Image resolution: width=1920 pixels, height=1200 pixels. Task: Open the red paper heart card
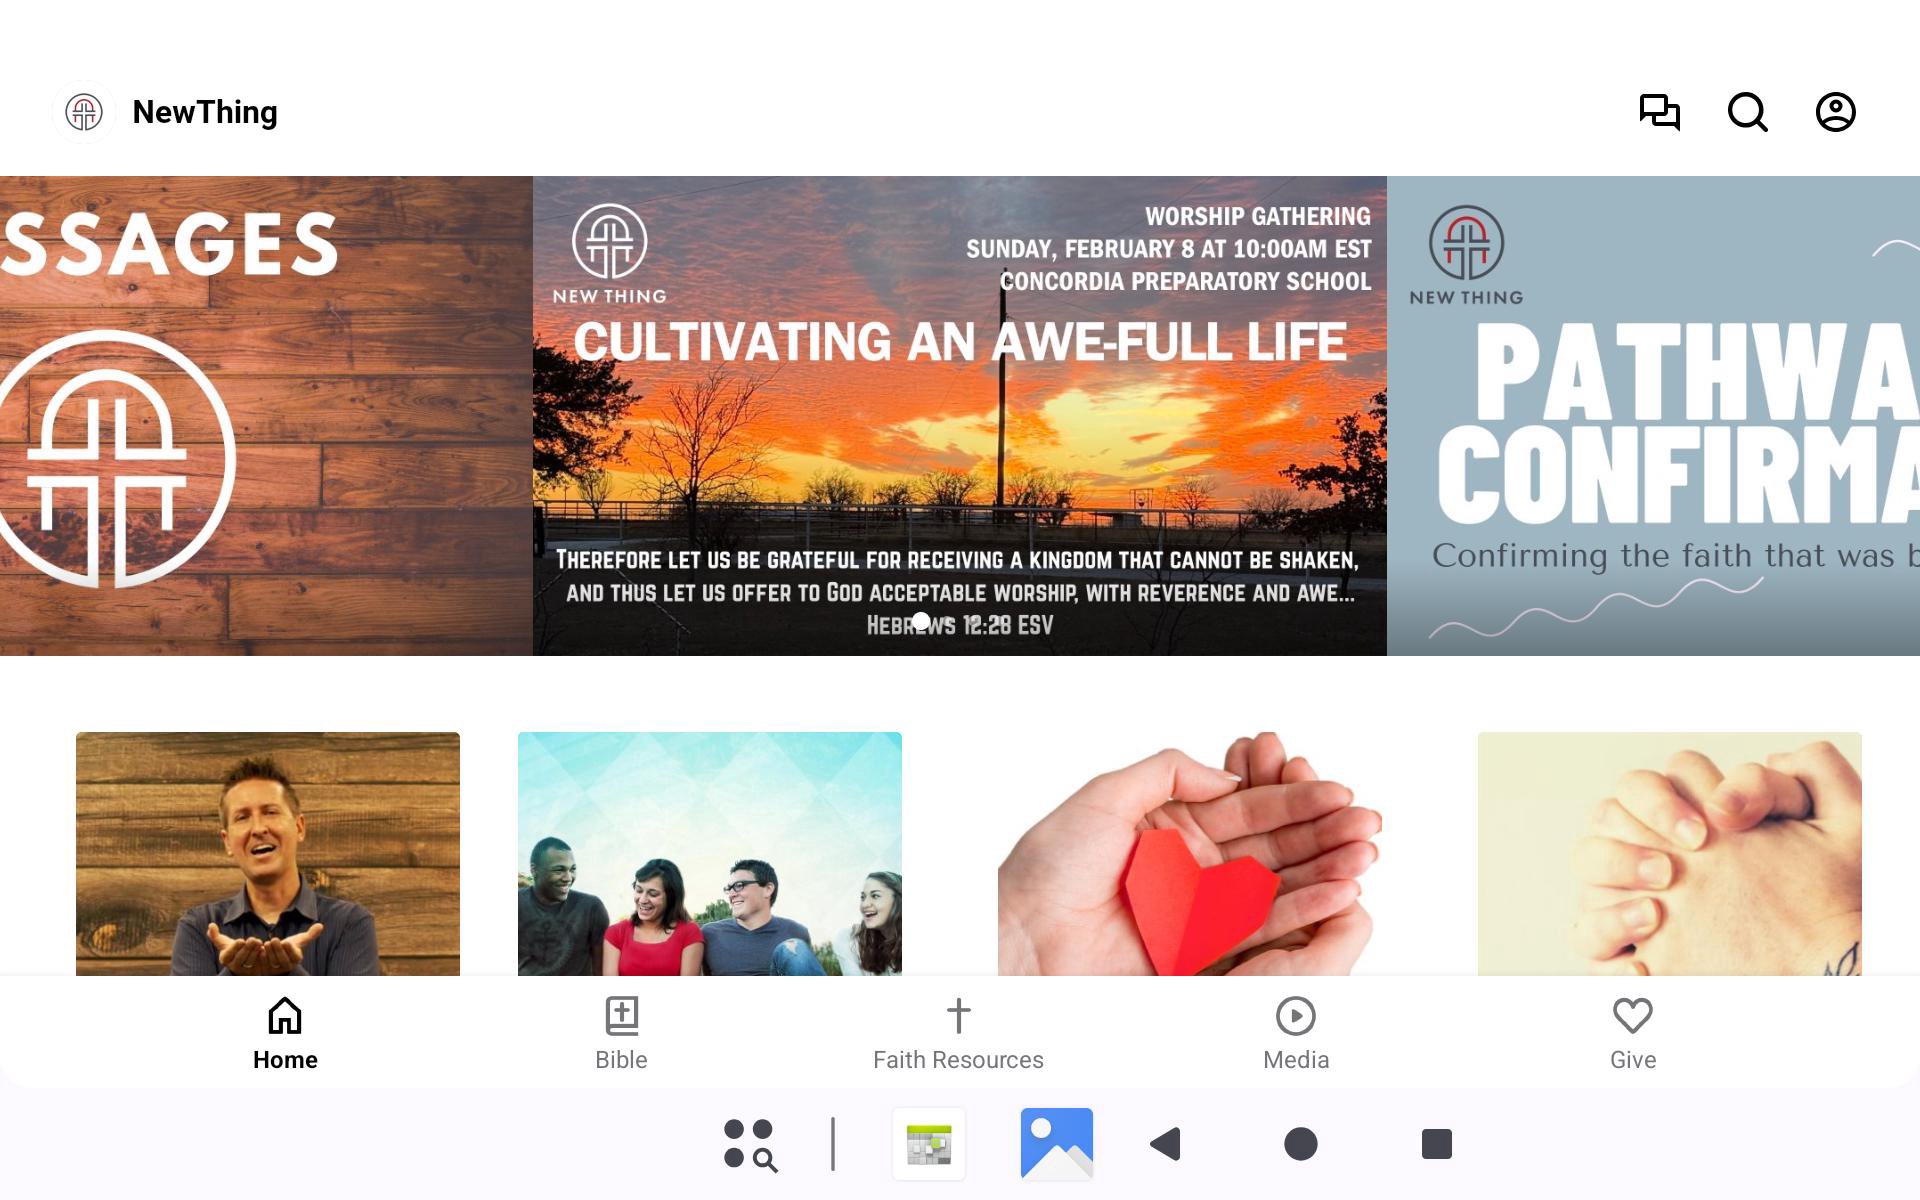pyautogui.click(x=1190, y=854)
